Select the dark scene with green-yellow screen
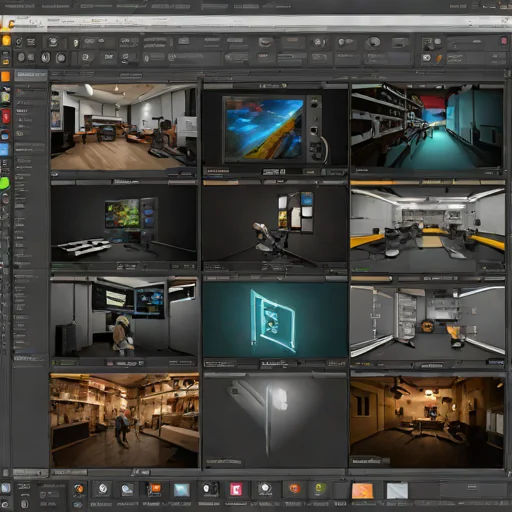Viewport: 512px width, 512px height. pyautogui.click(x=124, y=223)
